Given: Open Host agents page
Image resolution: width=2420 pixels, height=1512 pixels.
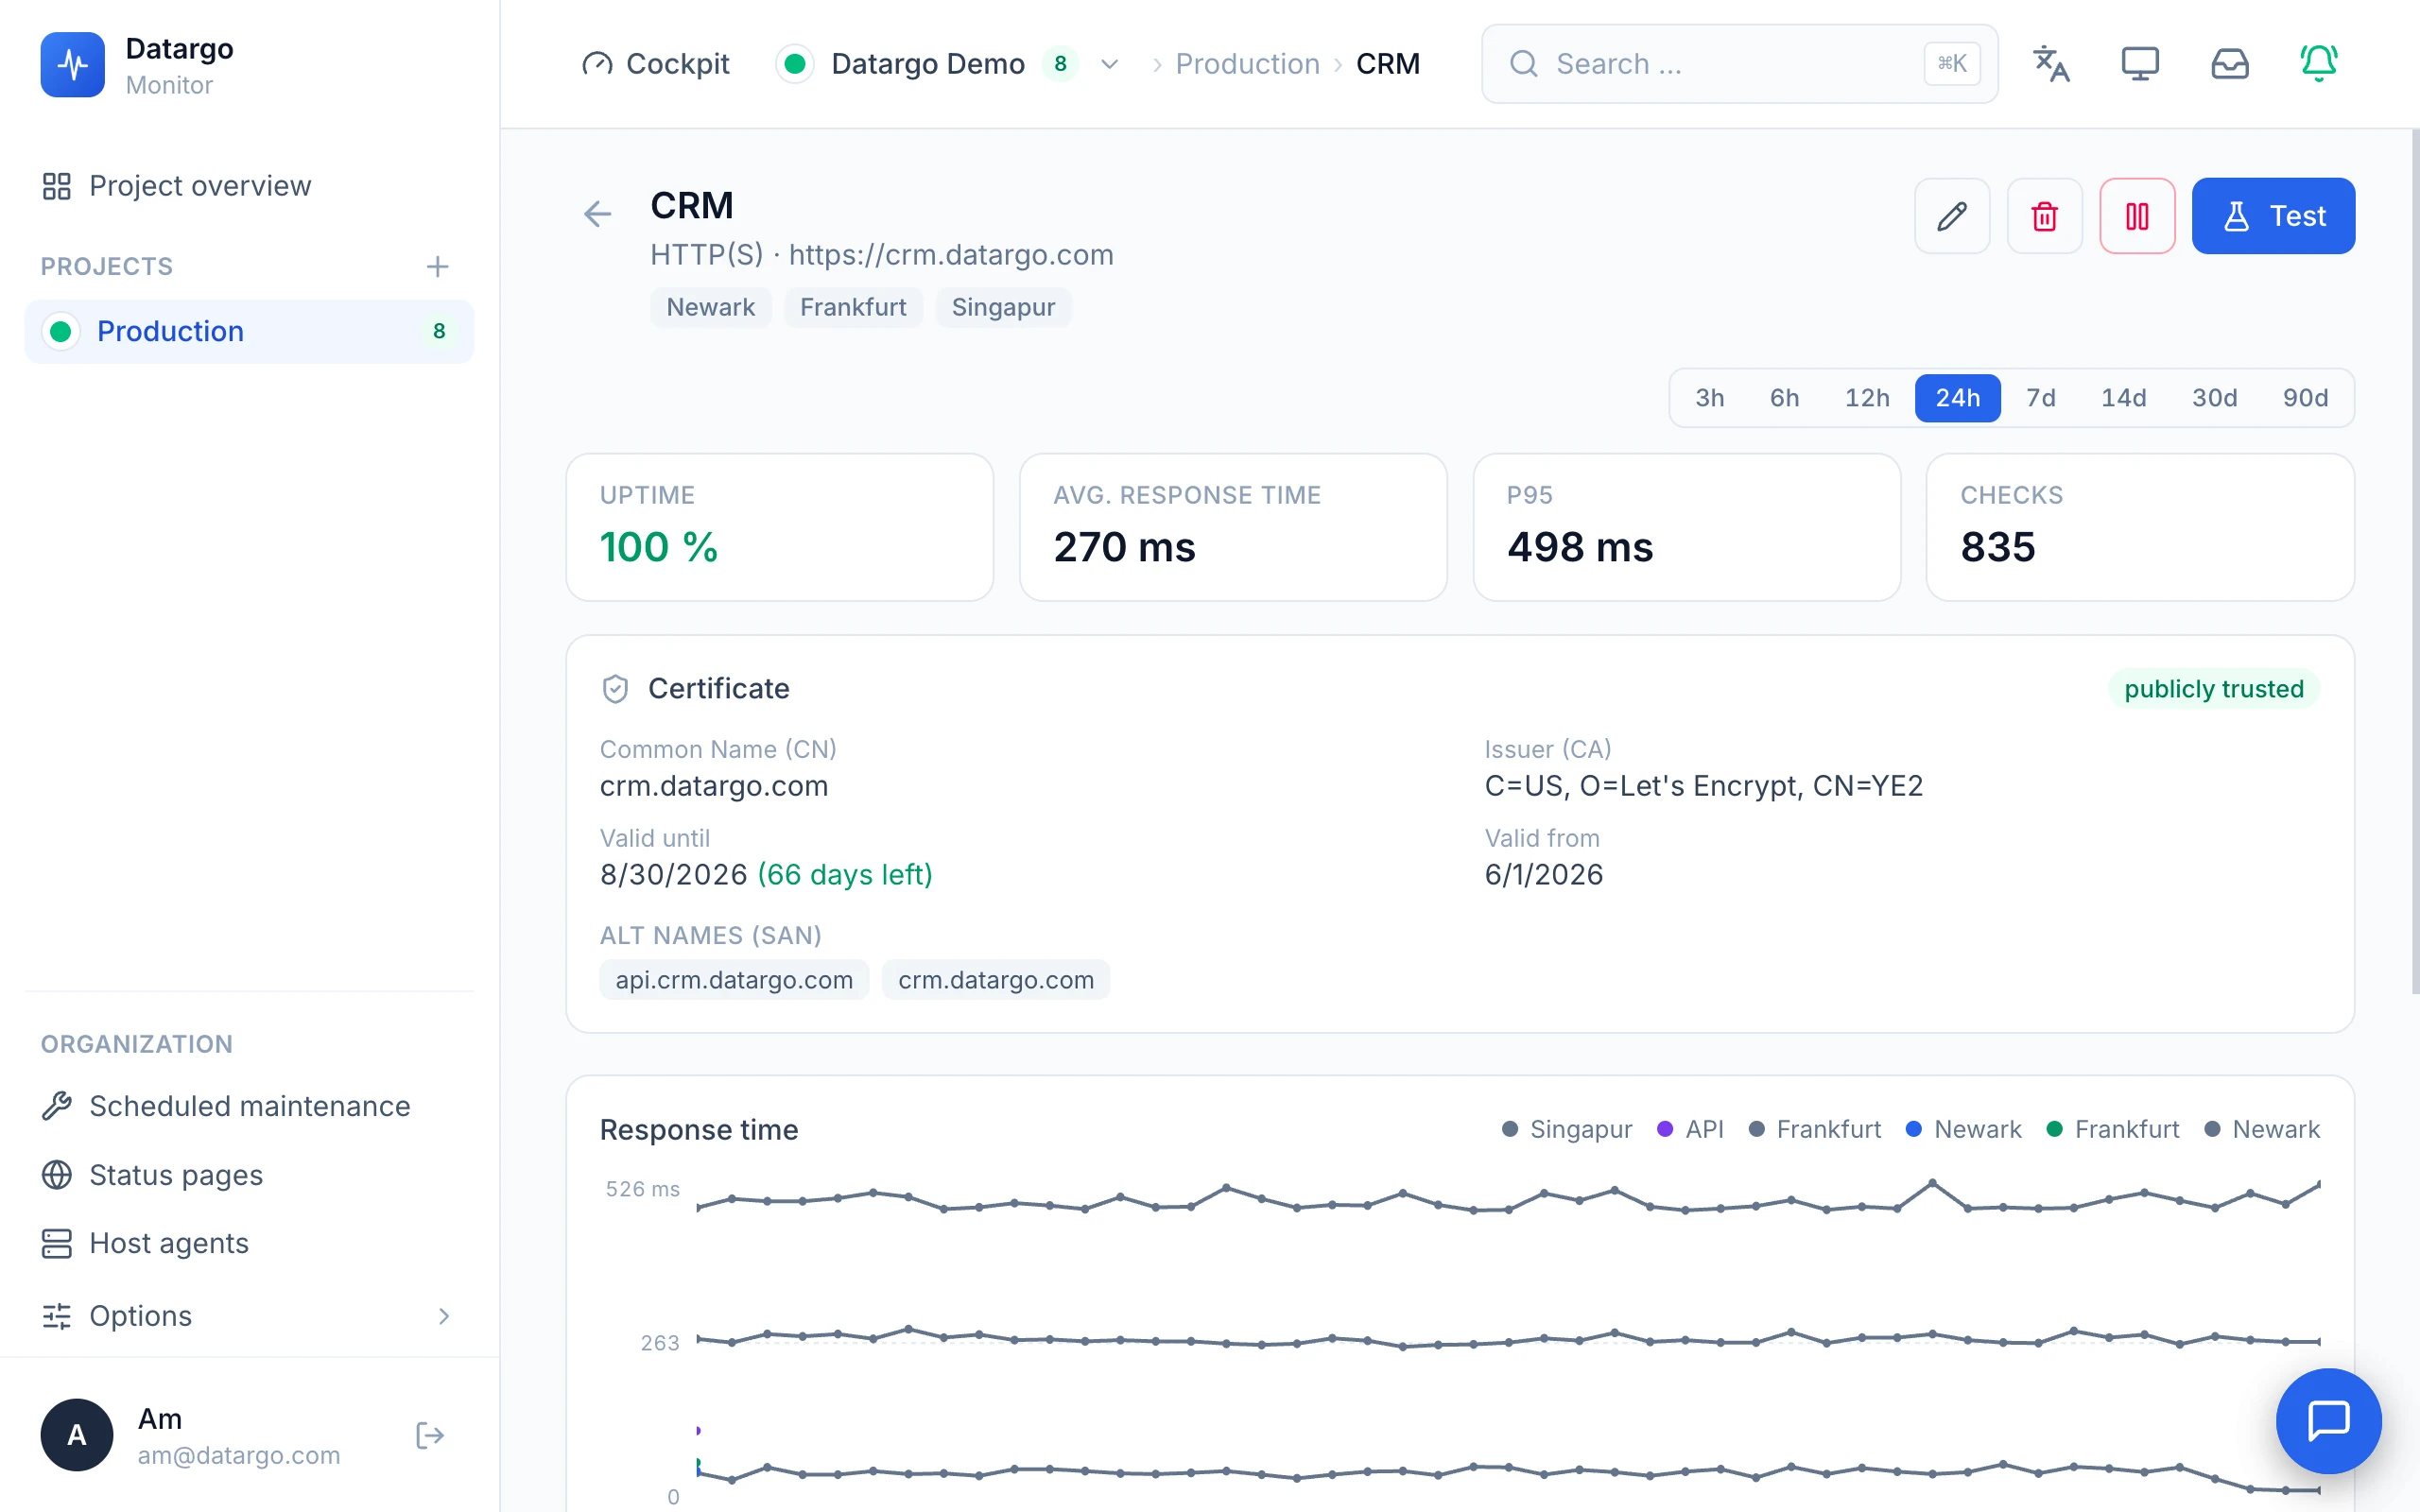Looking at the screenshot, I should (x=145, y=1243).
